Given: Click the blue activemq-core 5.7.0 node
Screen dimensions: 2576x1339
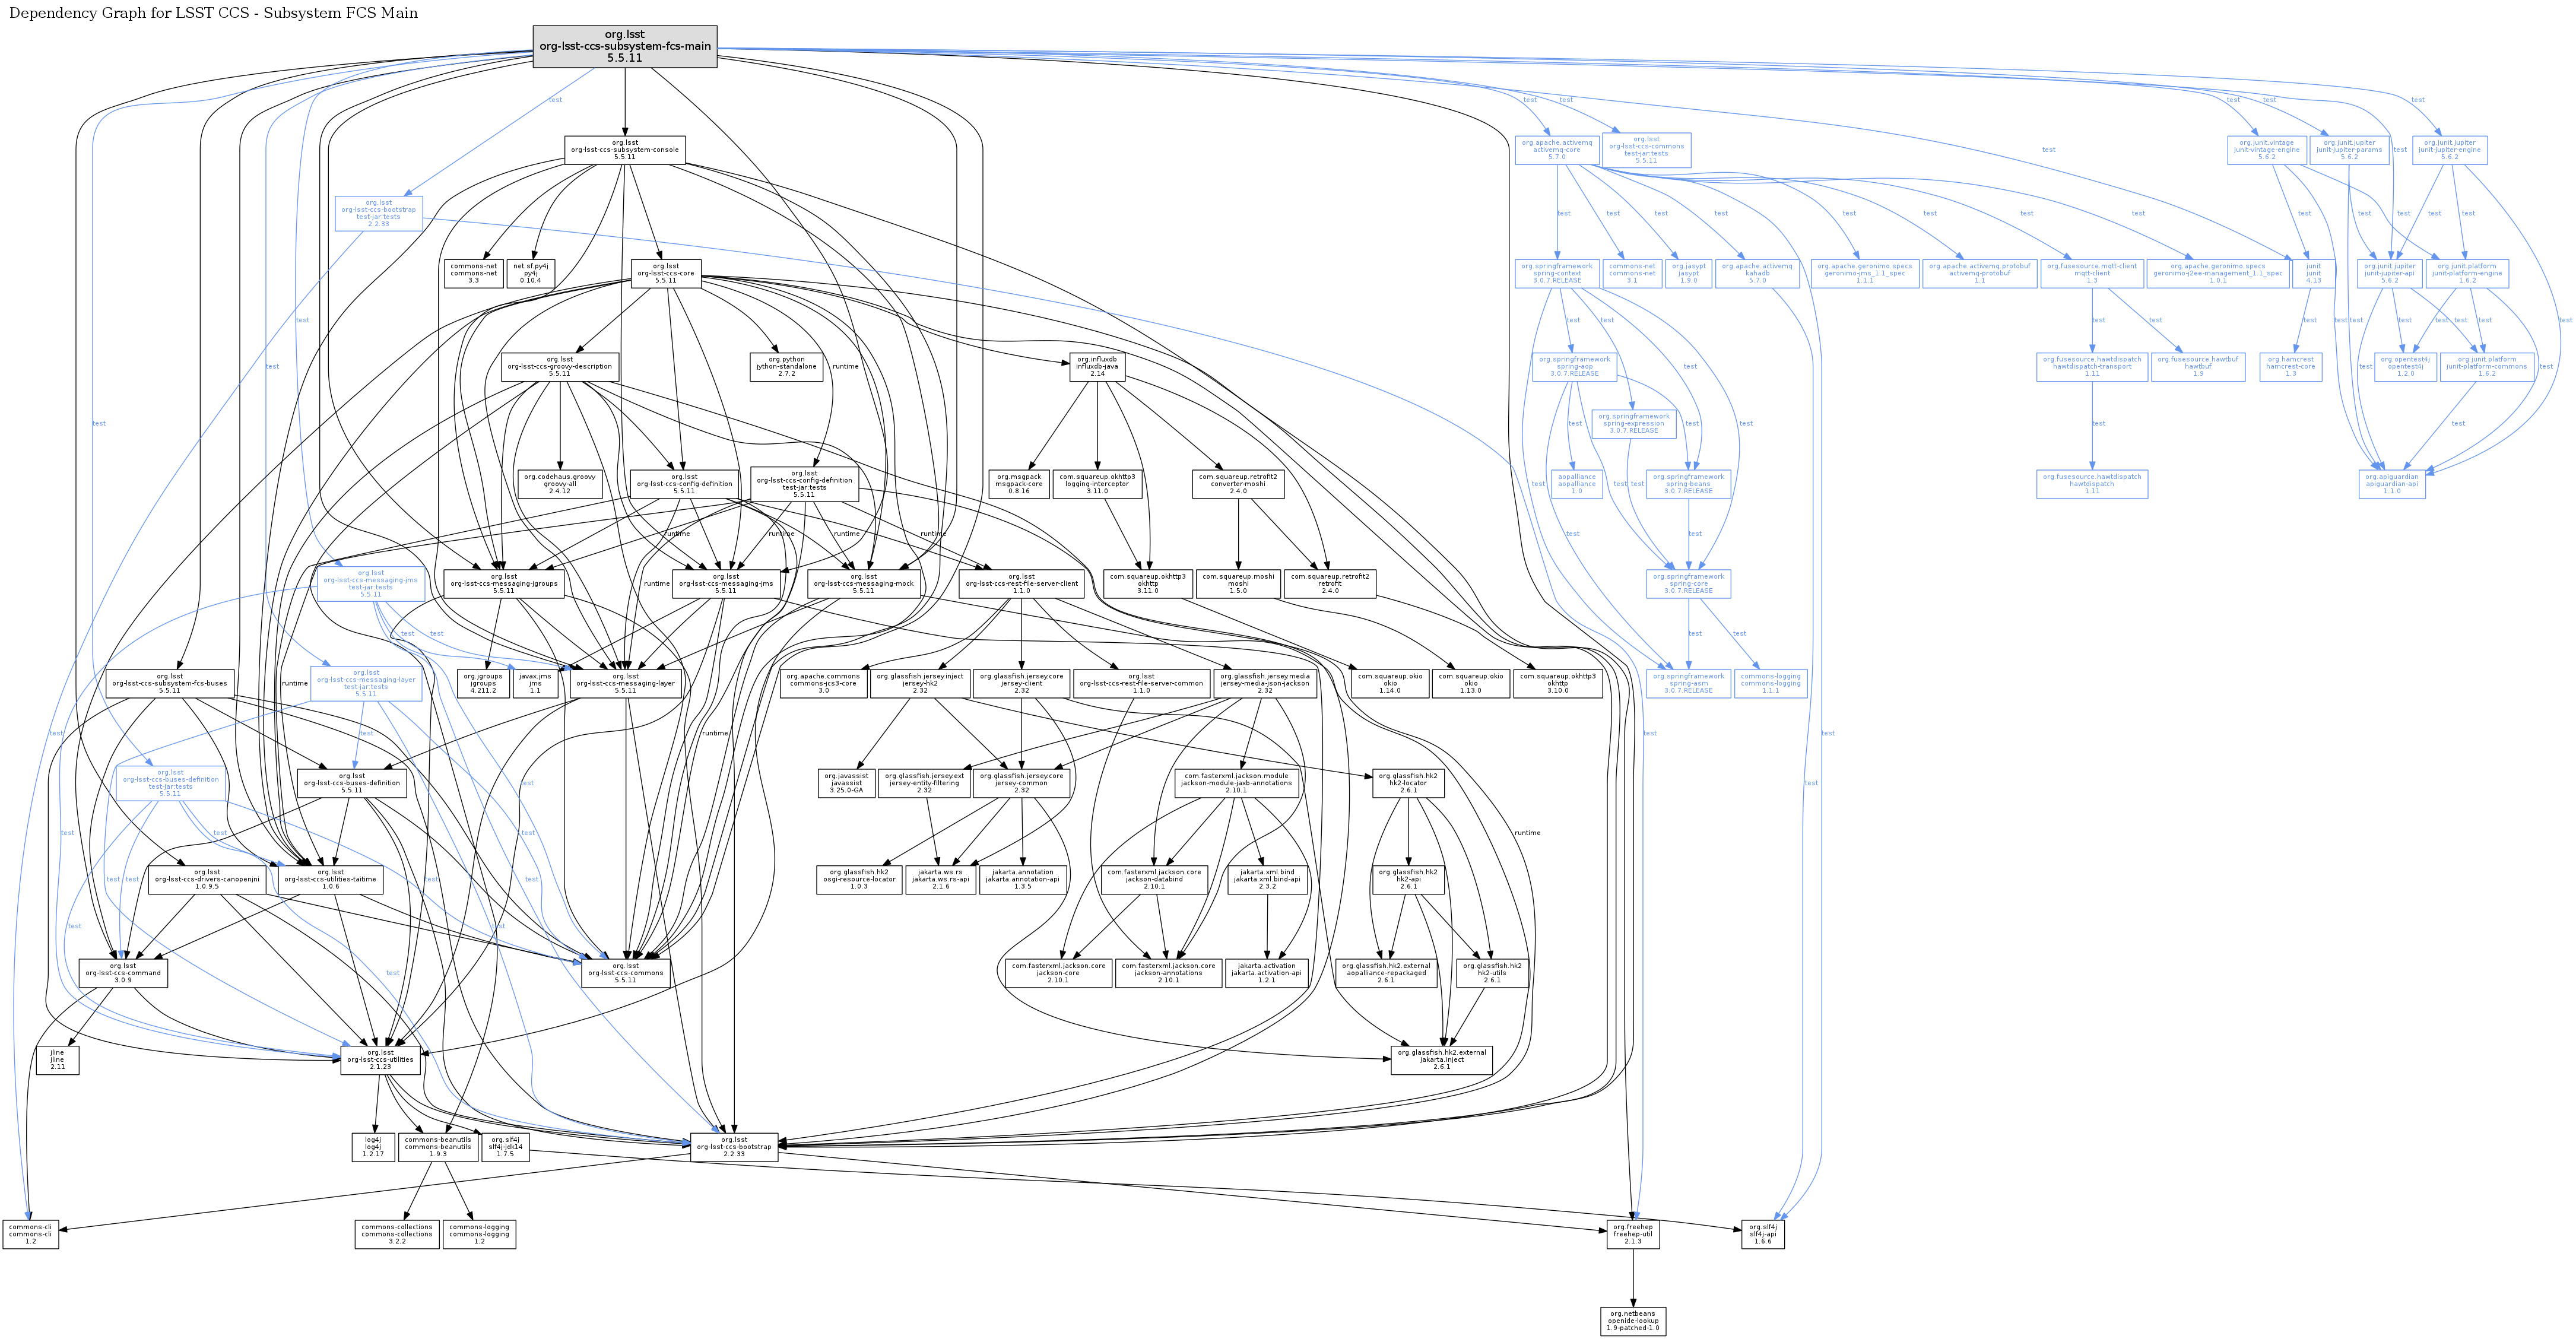Looking at the screenshot, I should click(x=1557, y=150).
